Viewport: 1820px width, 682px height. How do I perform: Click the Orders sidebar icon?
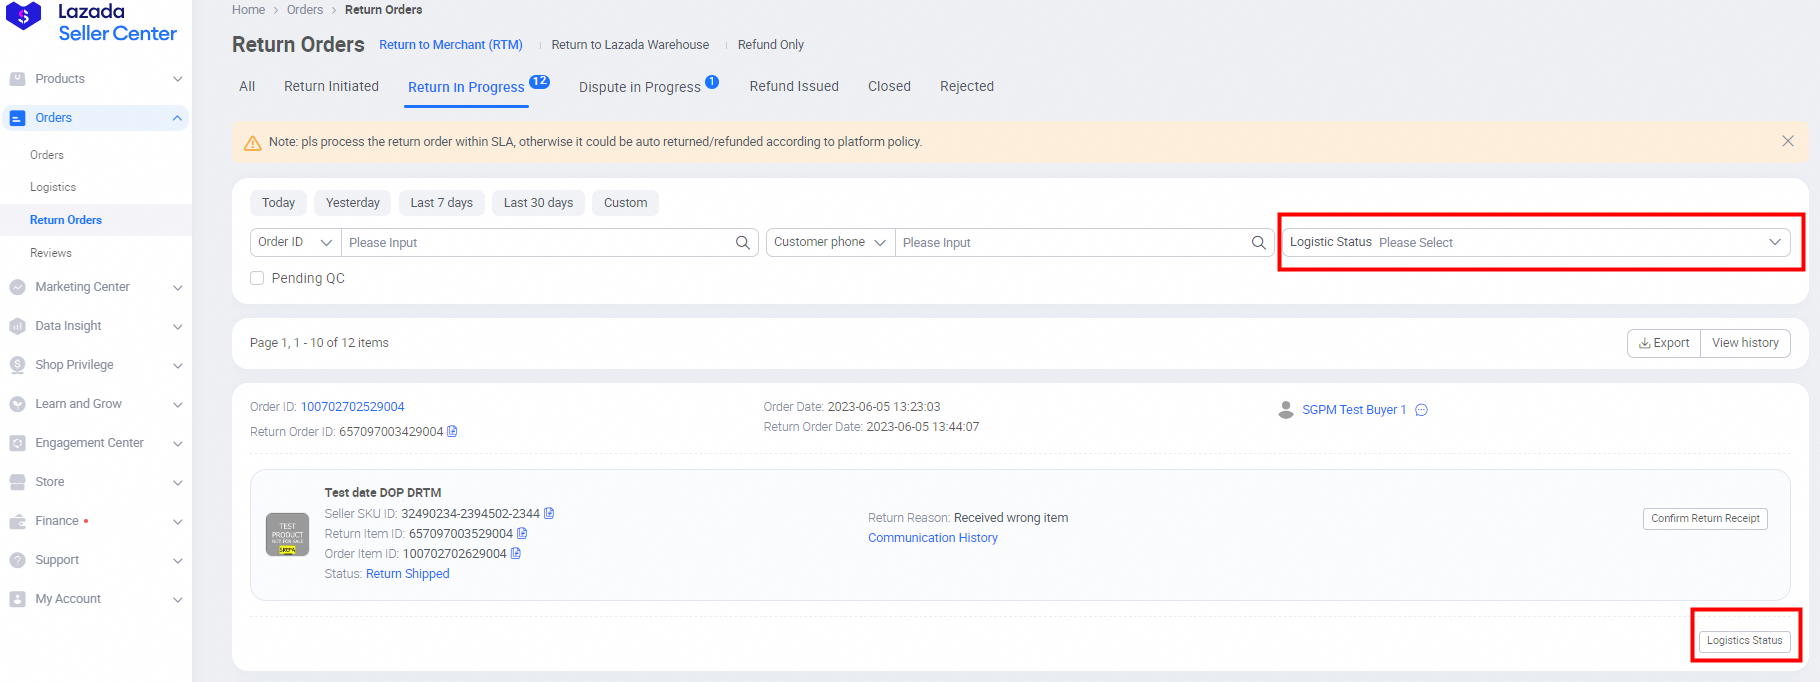point(17,118)
